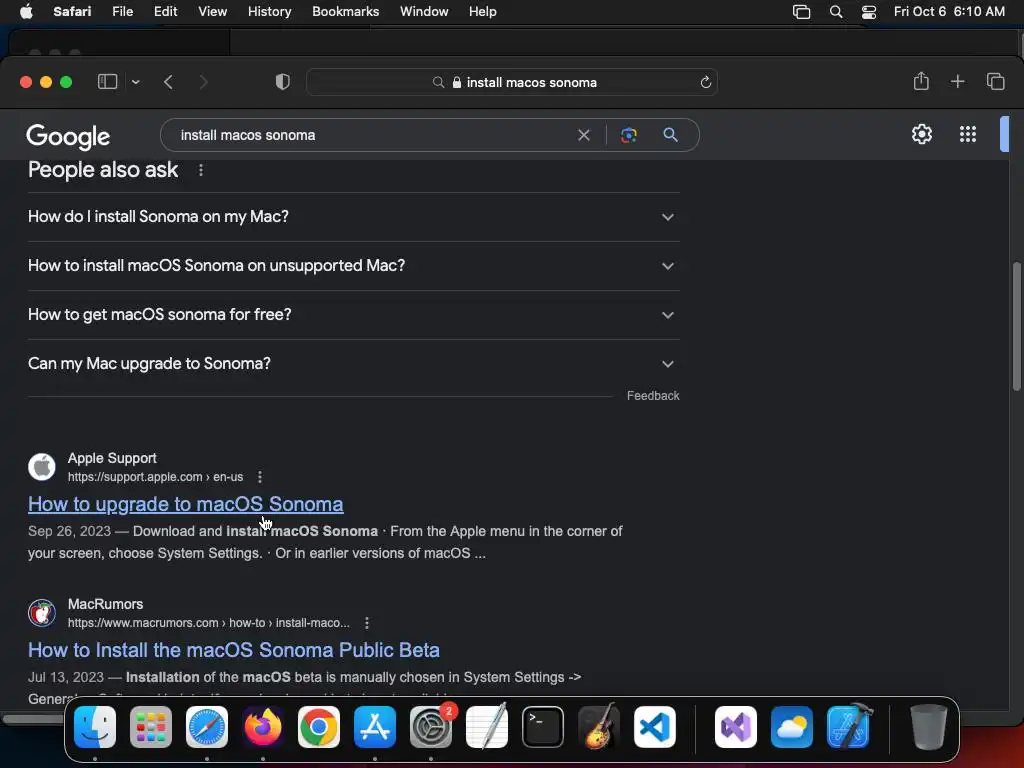The image size is (1024, 768).
Task: Click the Google logo
Action: pos(68,136)
